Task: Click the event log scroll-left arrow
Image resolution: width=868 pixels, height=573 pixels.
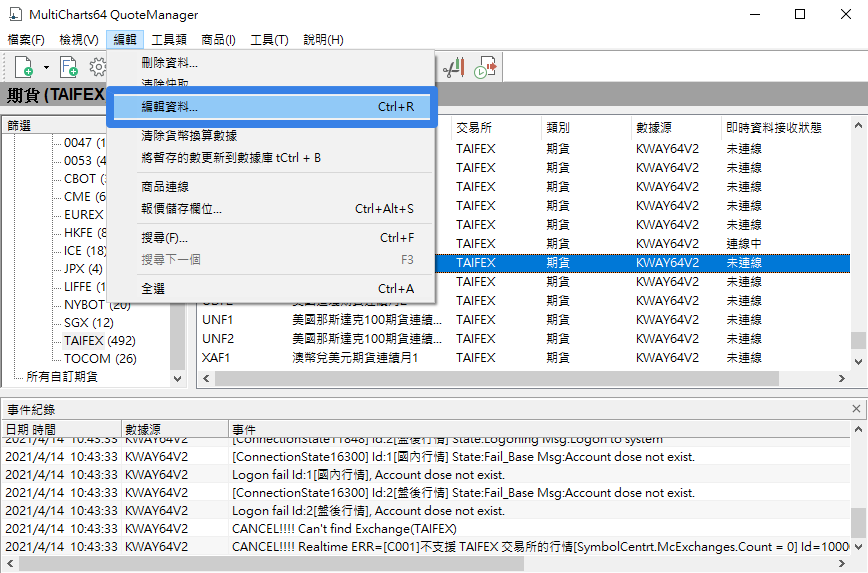Action: point(9,564)
